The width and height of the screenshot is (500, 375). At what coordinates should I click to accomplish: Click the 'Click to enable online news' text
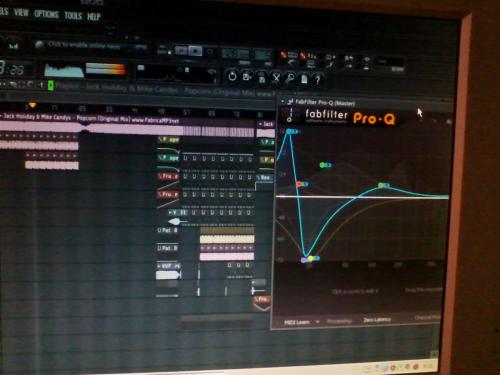84,45
